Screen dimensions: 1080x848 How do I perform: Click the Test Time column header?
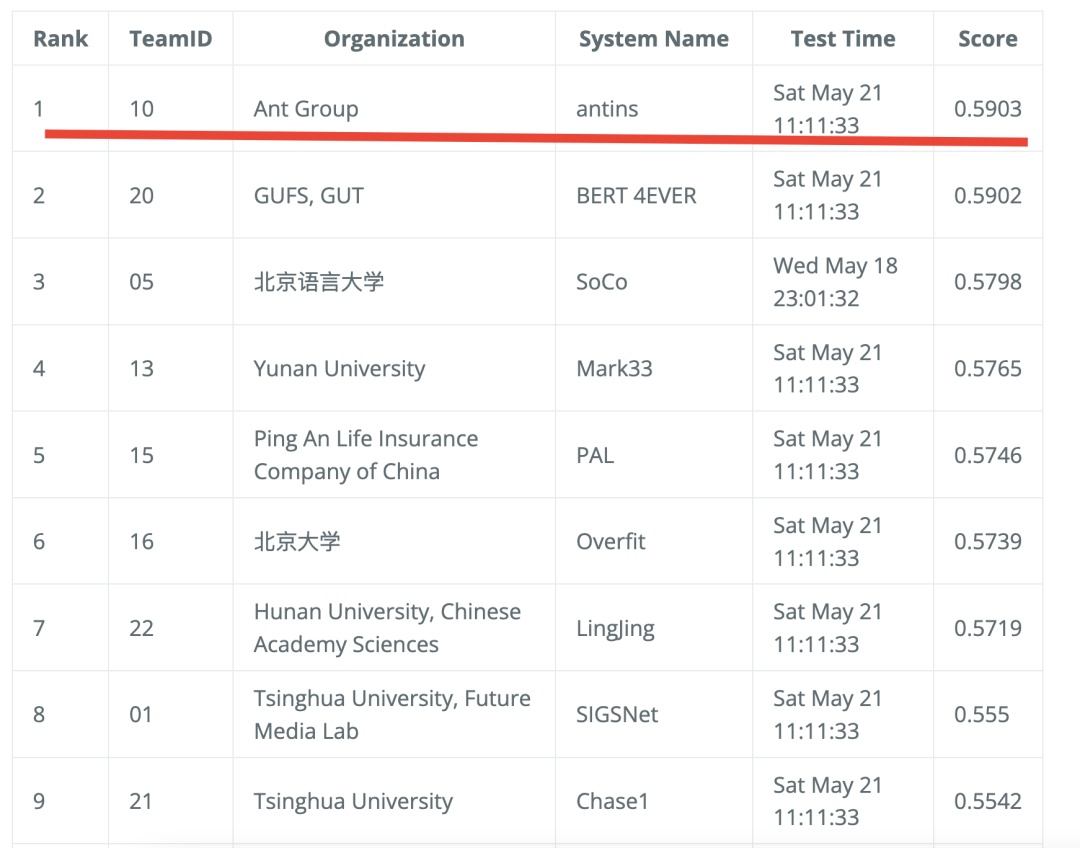point(843,39)
